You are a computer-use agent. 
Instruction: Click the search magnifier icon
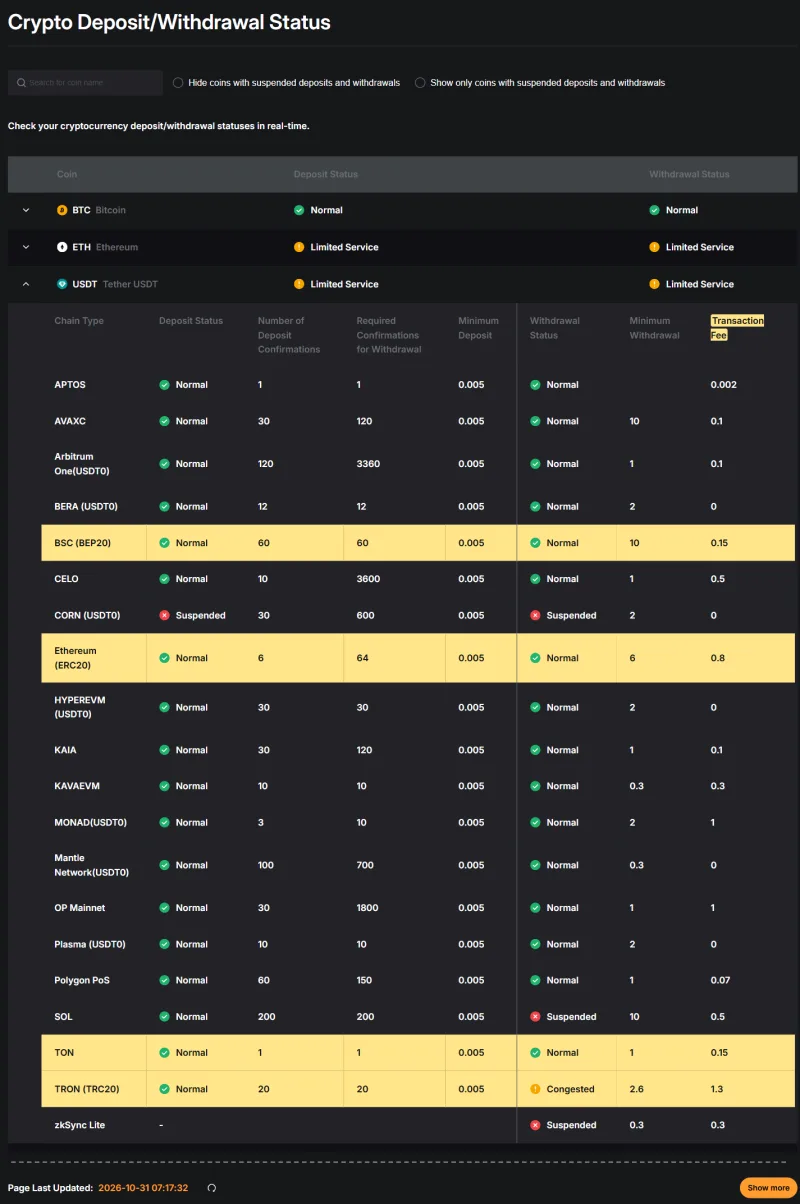click(x=21, y=83)
